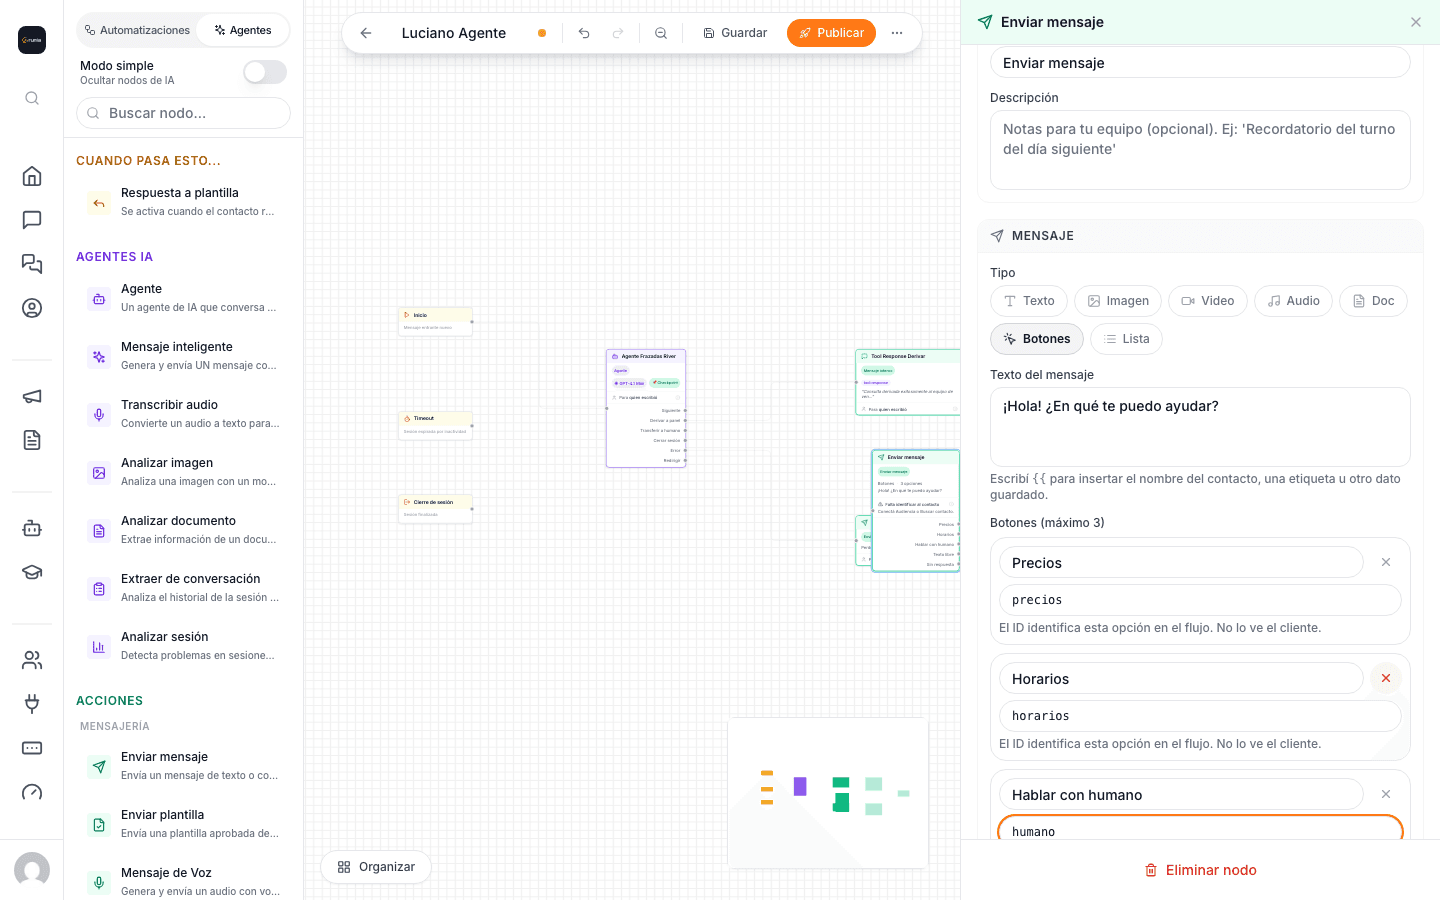The width and height of the screenshot is (1440, 900).
Task: Select the Texto message type
Action: (1029, 301)
